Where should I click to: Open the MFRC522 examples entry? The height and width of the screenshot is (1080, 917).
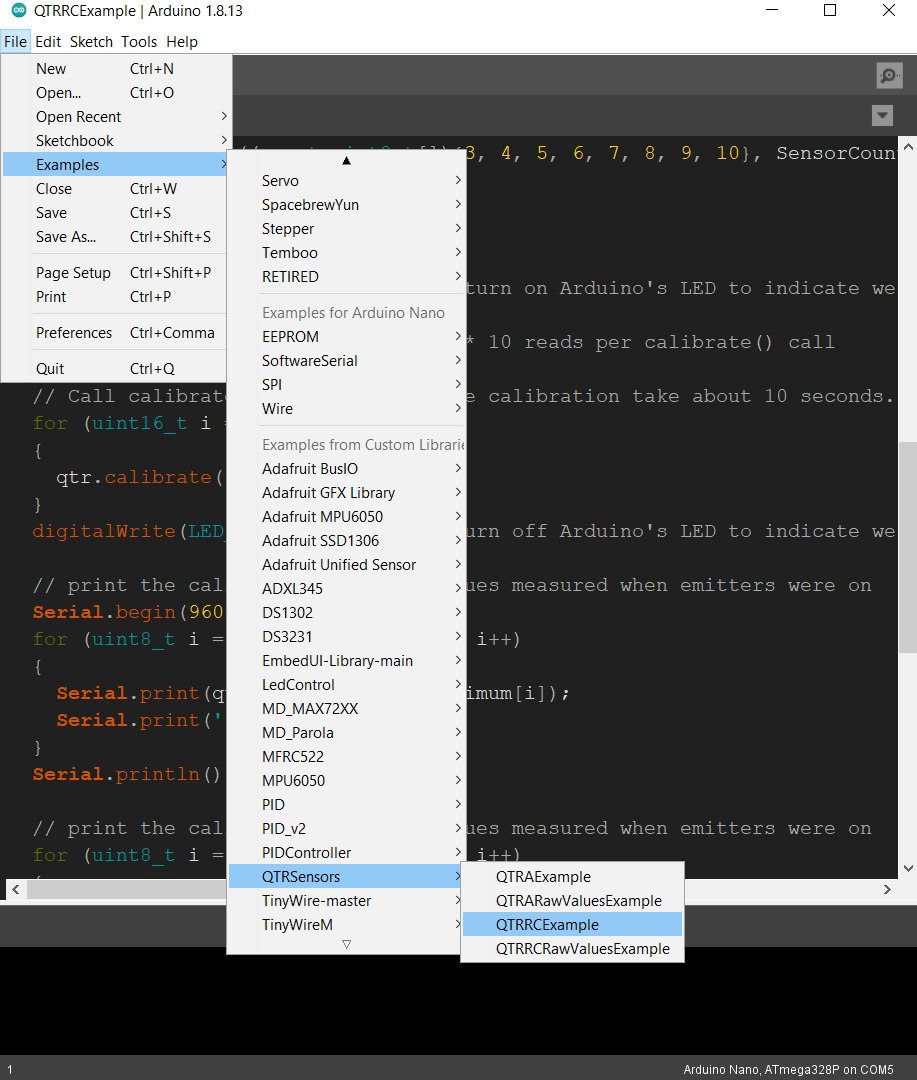(347, 757)
